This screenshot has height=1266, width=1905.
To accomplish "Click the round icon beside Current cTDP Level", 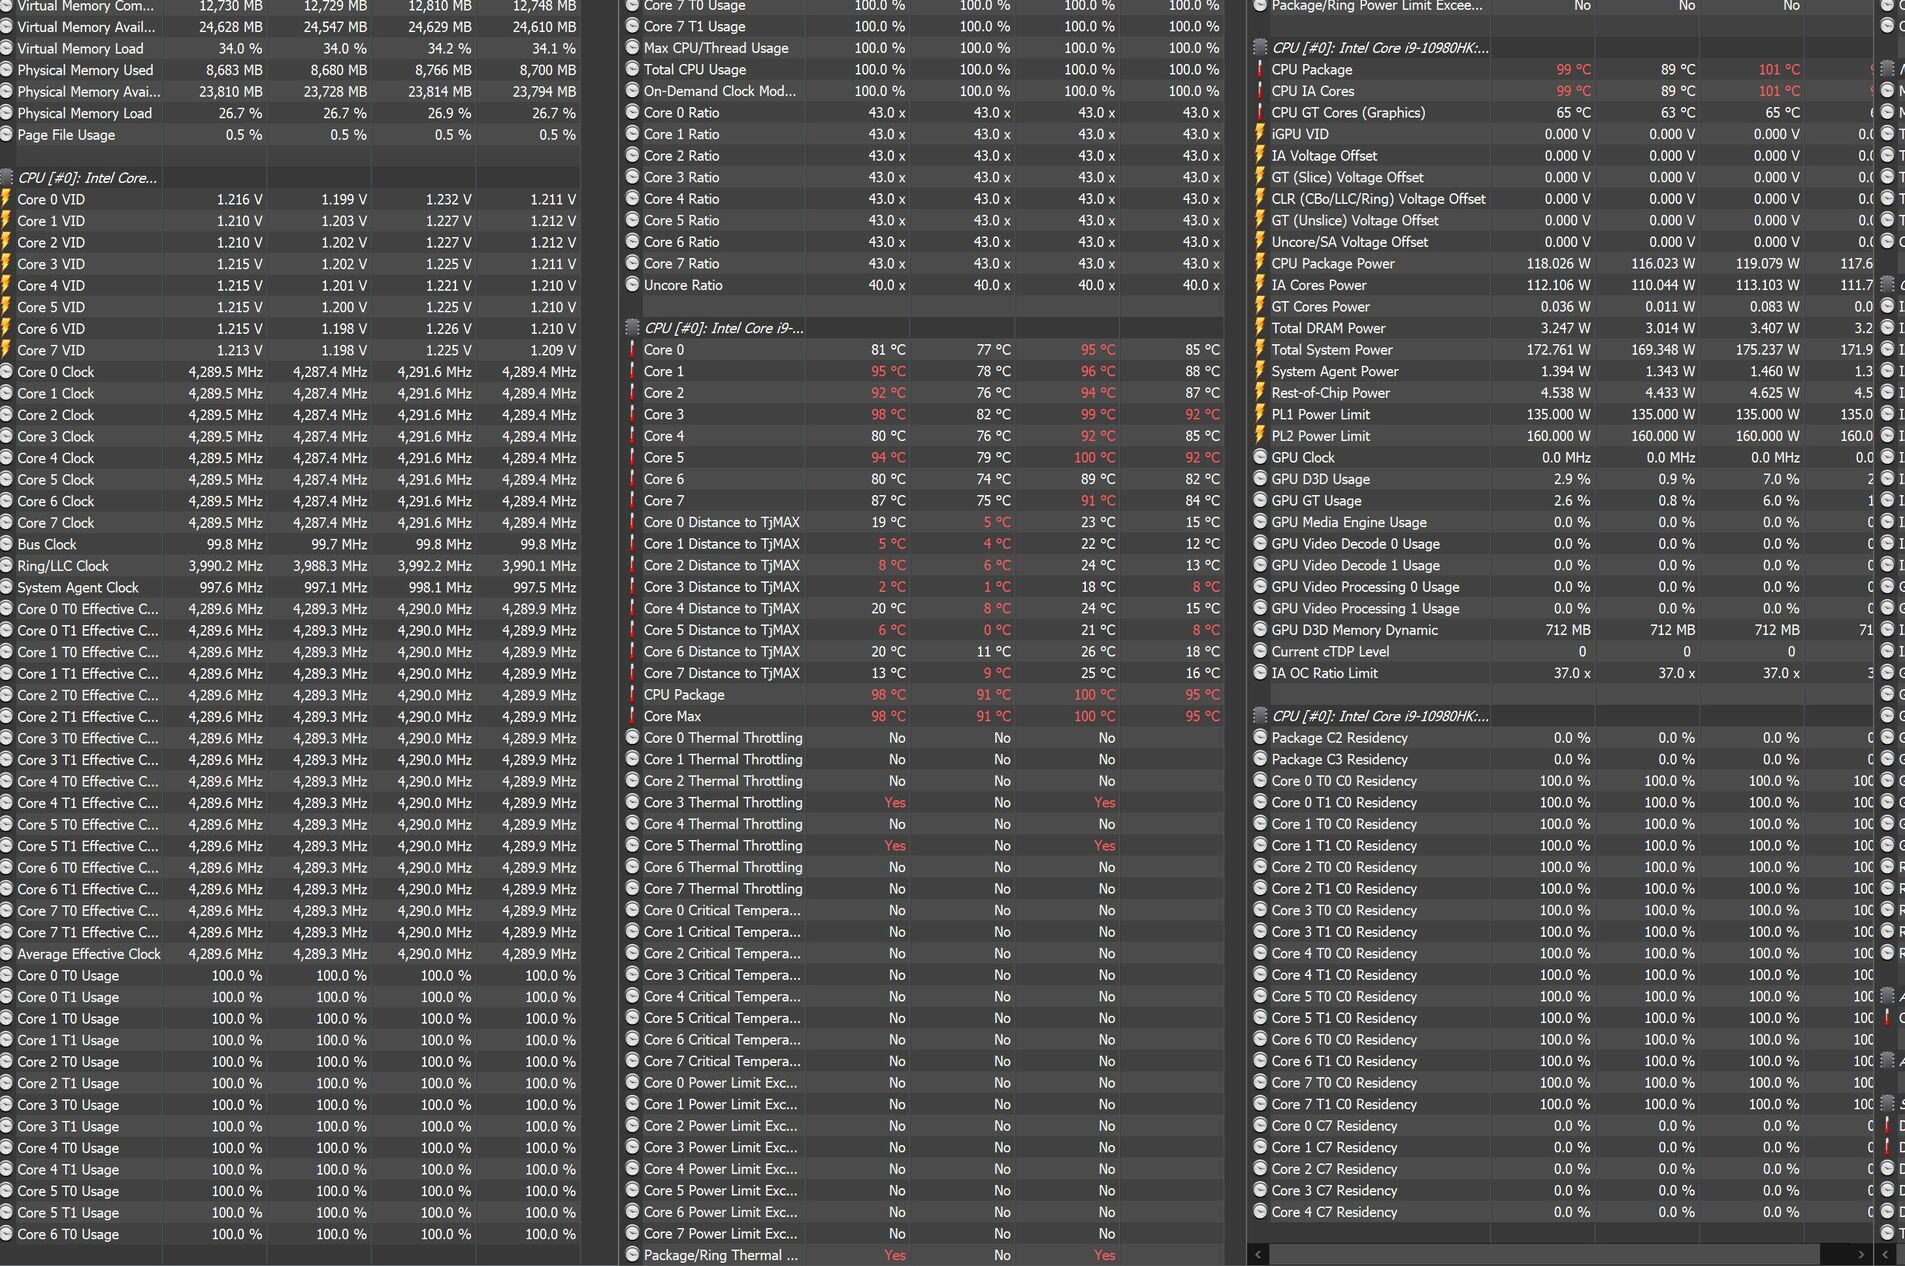I will 1260,651.
